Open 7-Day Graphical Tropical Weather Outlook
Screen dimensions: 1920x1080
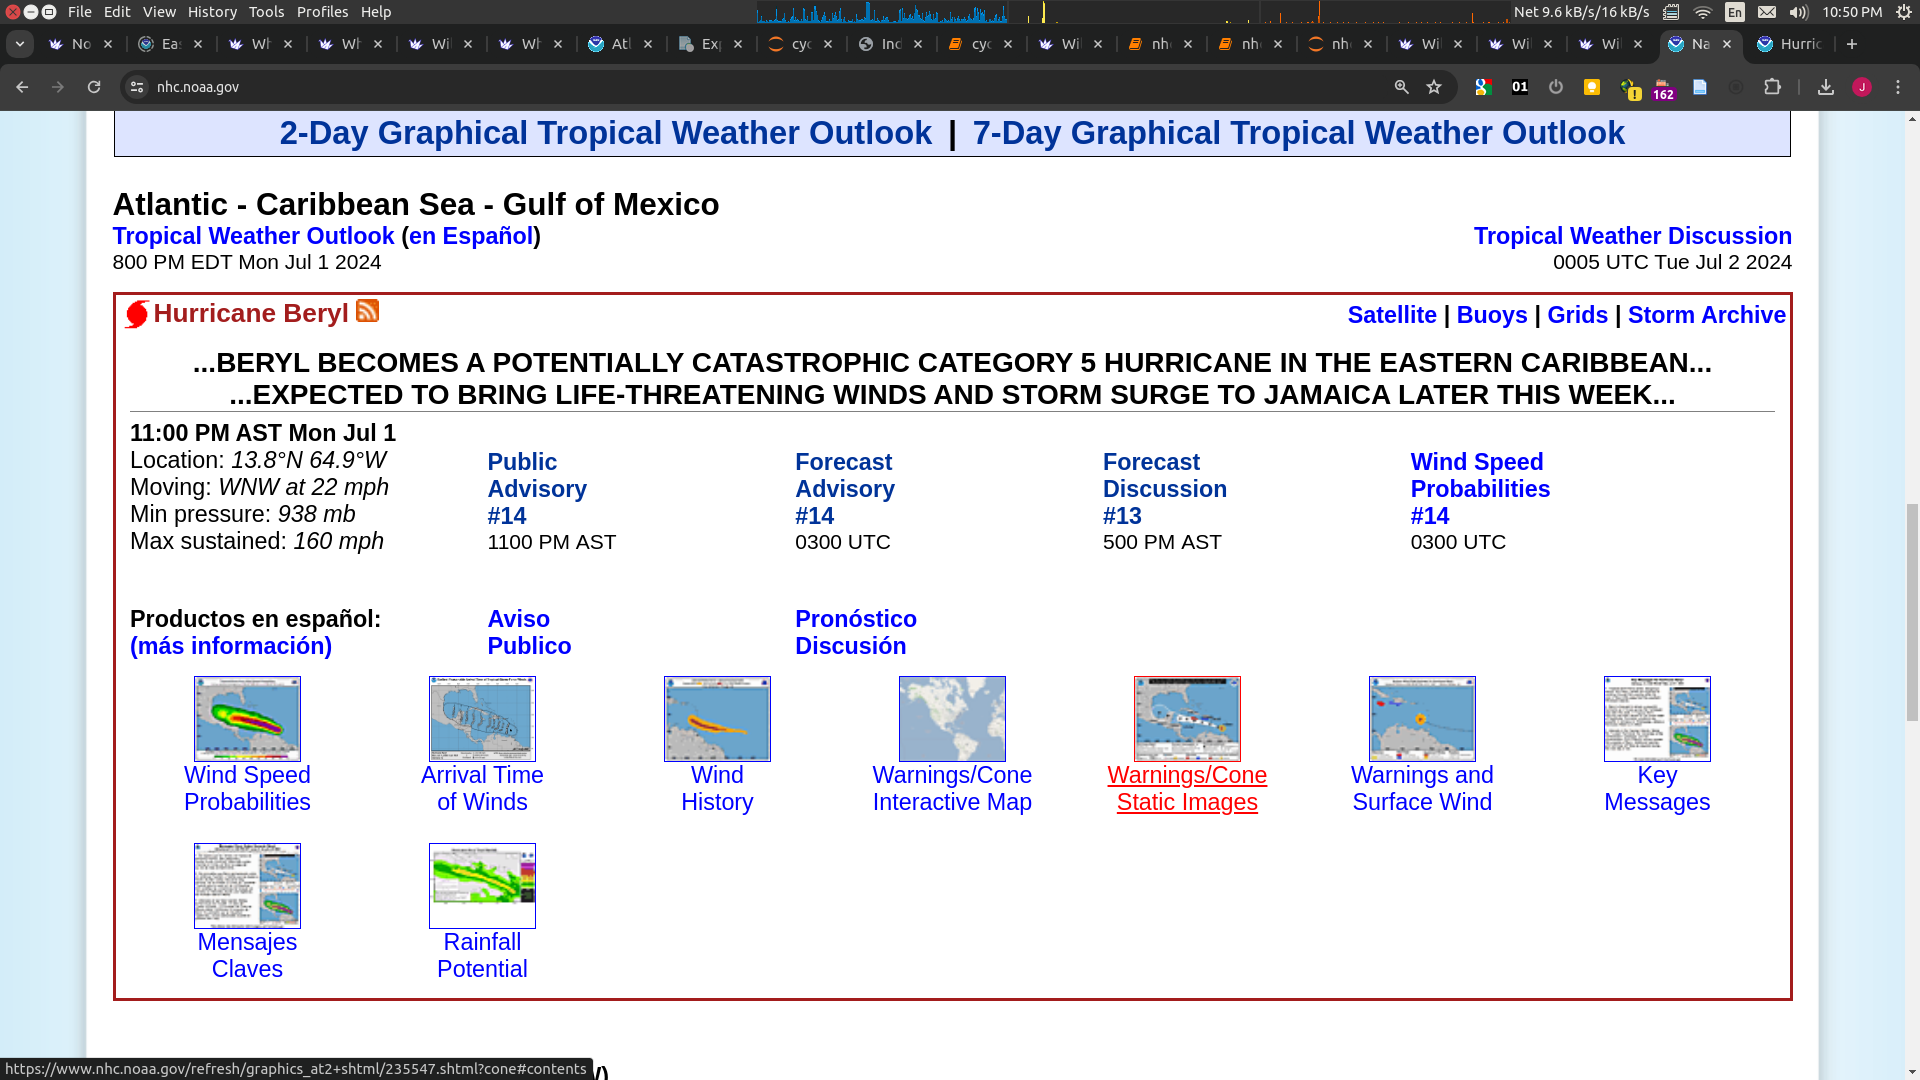click(x=1299, y=133)
